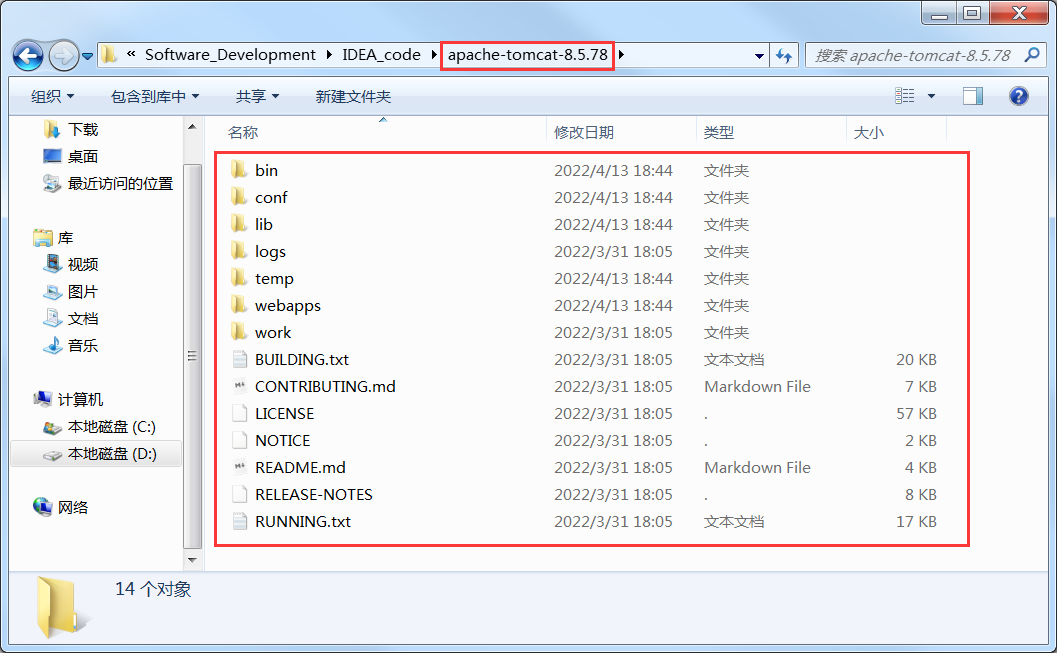Sort by 修改日期 column header
The width and height of the screenshot is (1057, 653).
584,132
